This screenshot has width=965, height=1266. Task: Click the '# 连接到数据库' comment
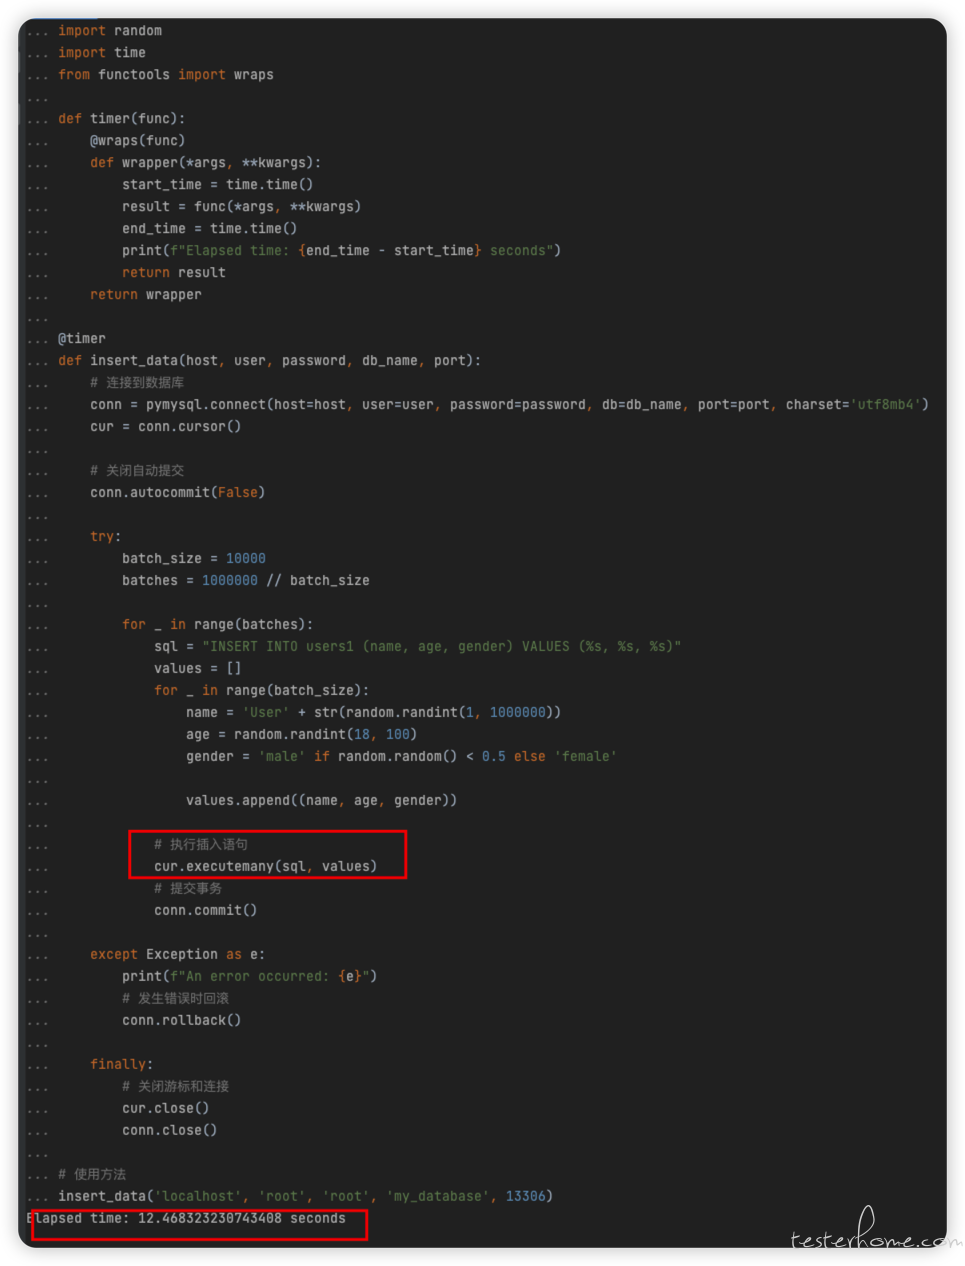click(137, 383)
